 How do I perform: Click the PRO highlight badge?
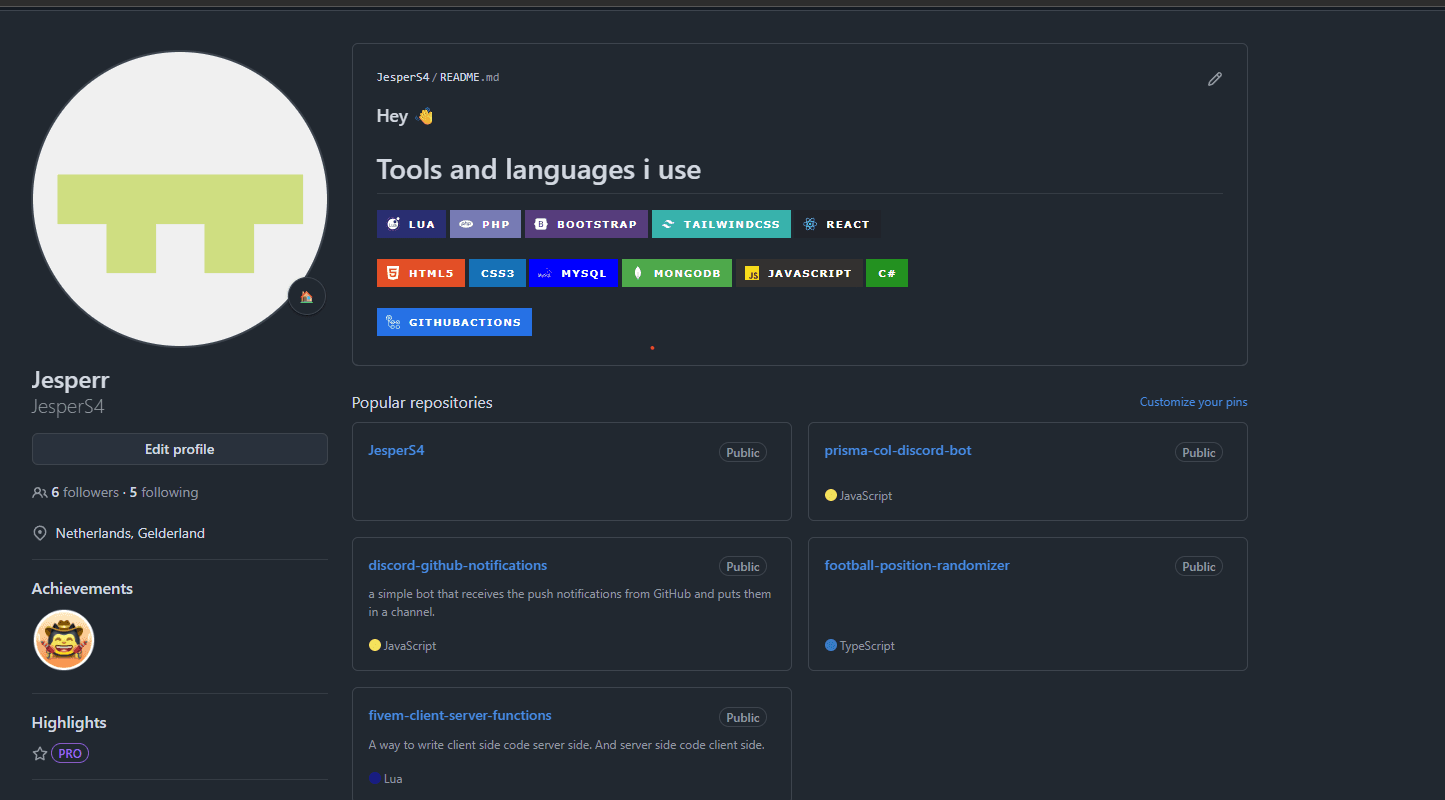click(x=69, y=753)
